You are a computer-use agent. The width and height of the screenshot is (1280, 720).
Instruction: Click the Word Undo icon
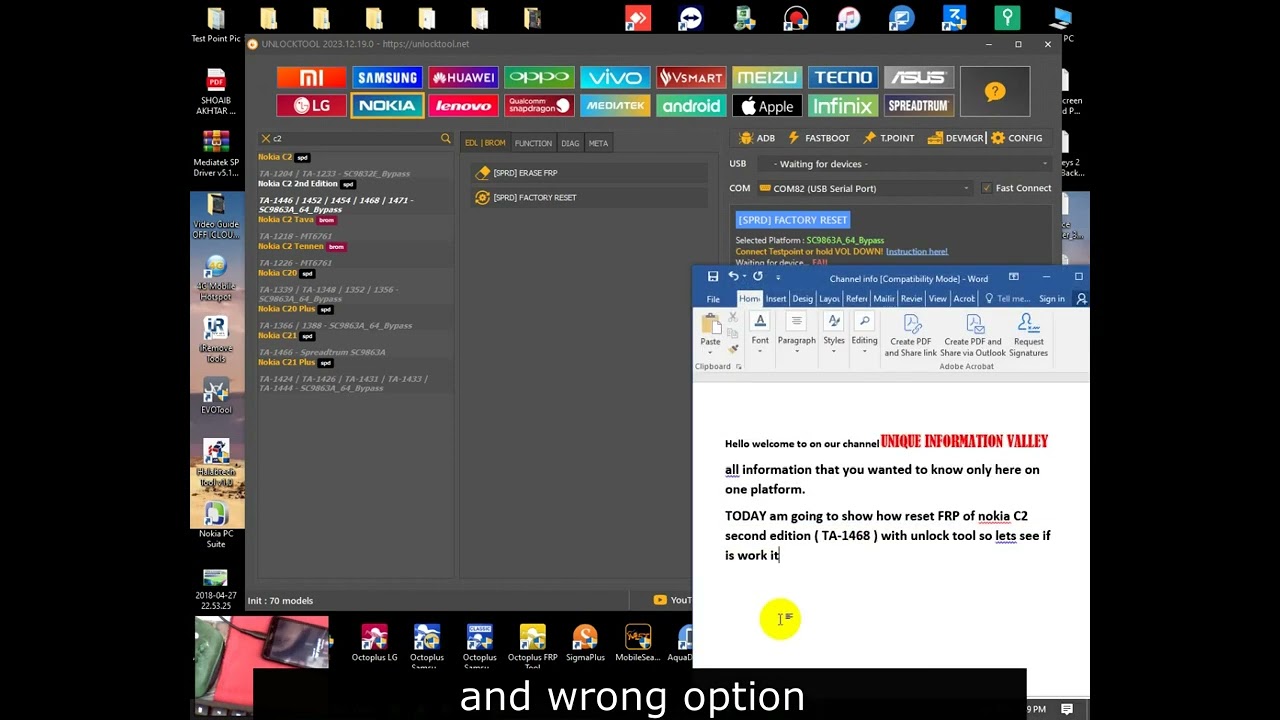click(733, 277)
